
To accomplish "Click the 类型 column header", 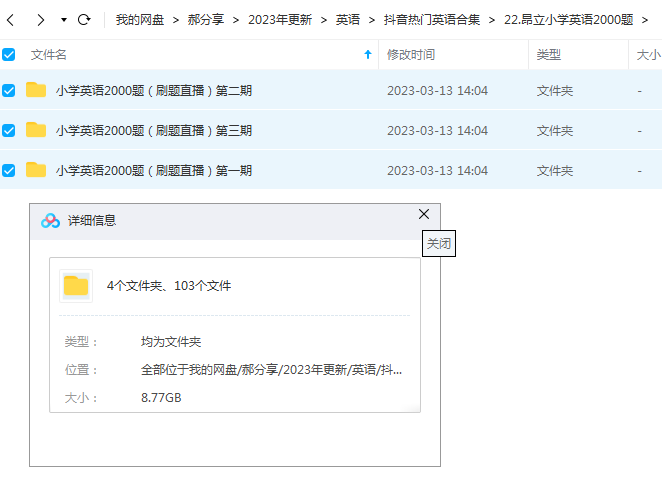I will (549, 55).
